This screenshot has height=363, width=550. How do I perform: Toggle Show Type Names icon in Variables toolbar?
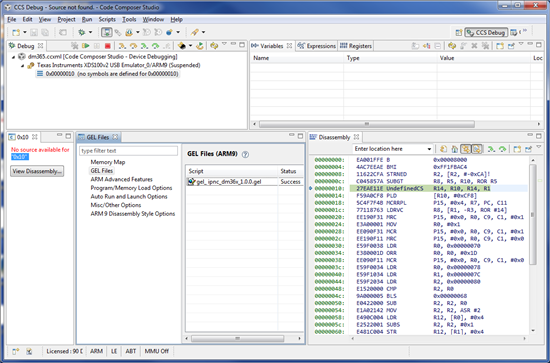pos(415,46)
